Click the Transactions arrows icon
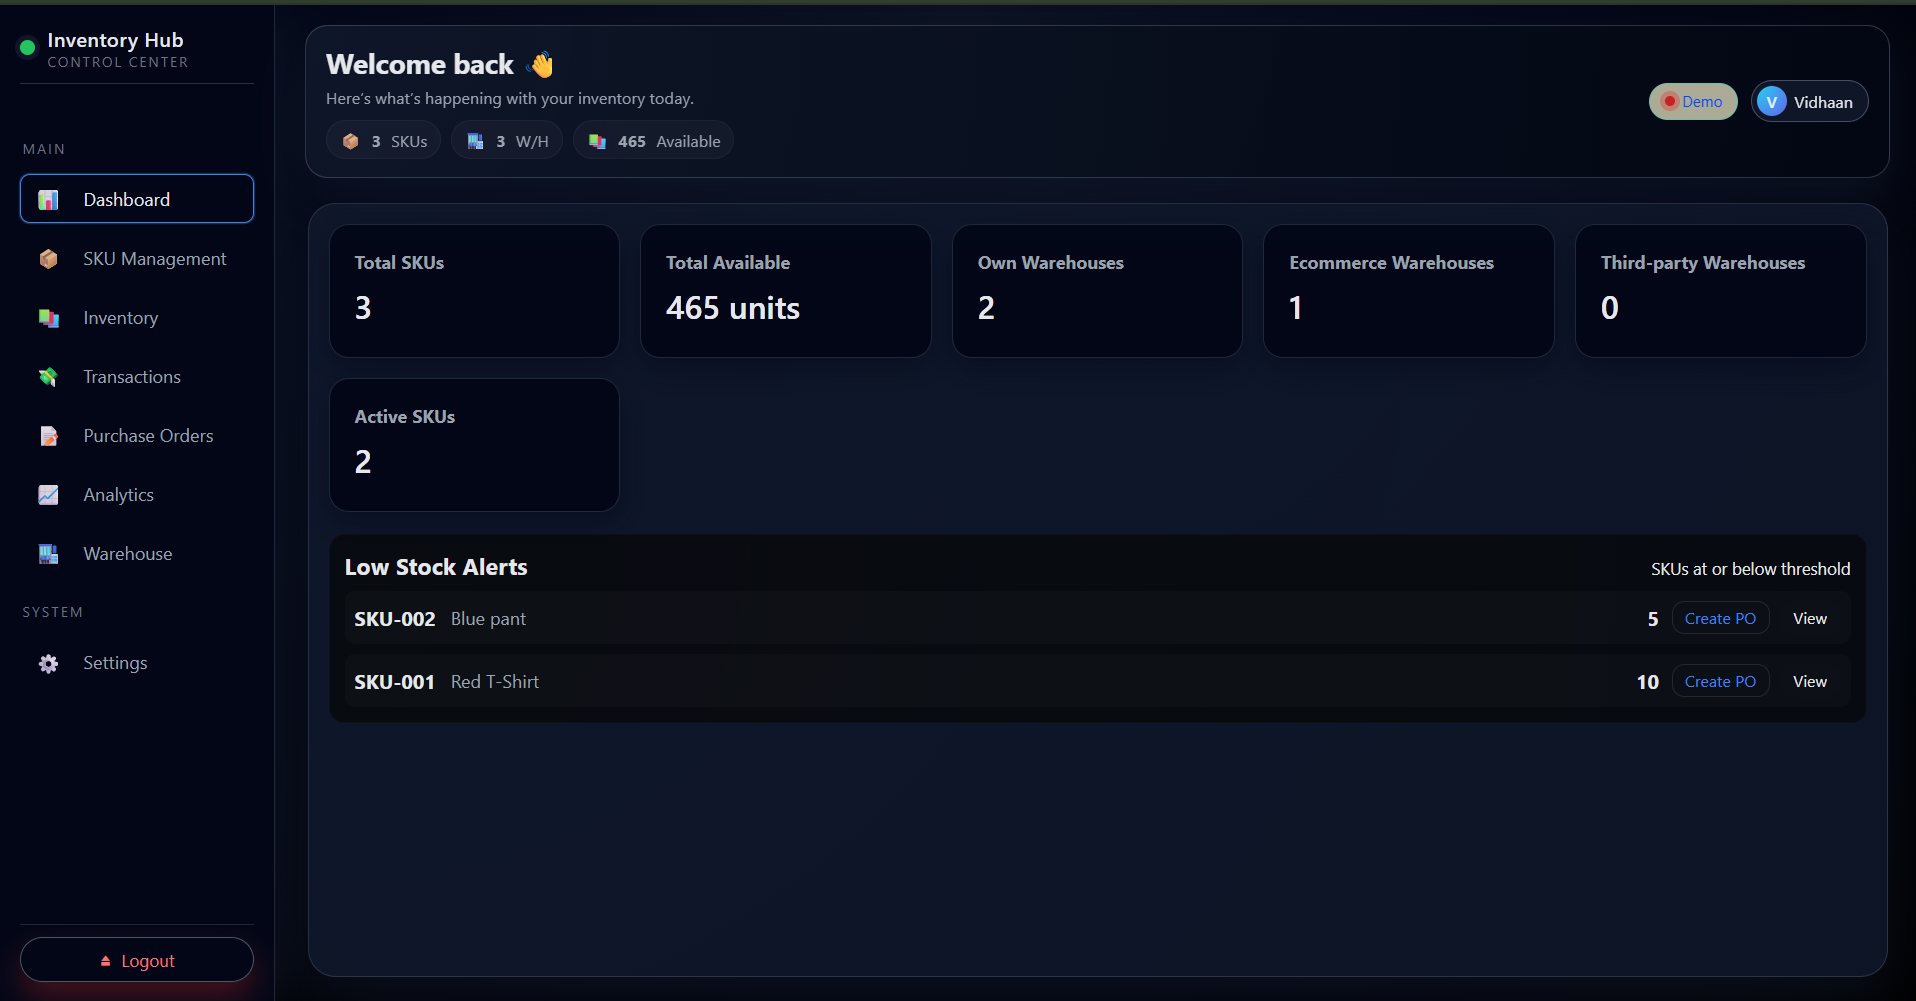Screen dimensions: 1916x1001 48,377
